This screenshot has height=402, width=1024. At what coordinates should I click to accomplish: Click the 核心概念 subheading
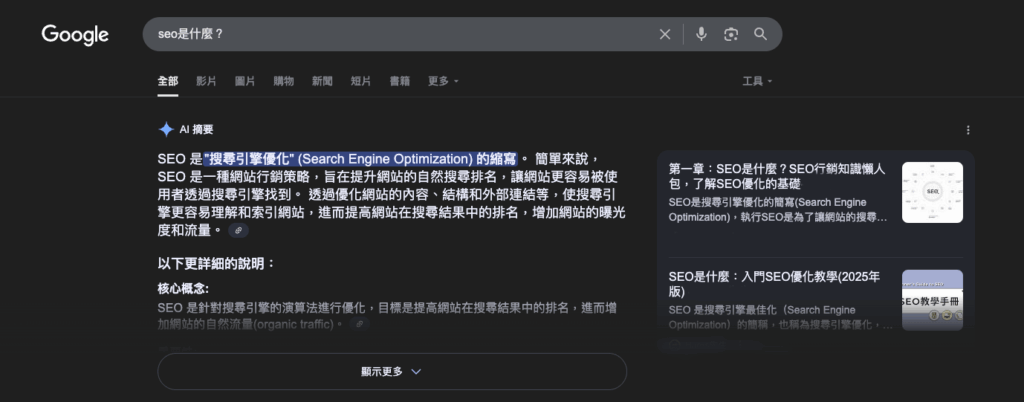(183, 288)
